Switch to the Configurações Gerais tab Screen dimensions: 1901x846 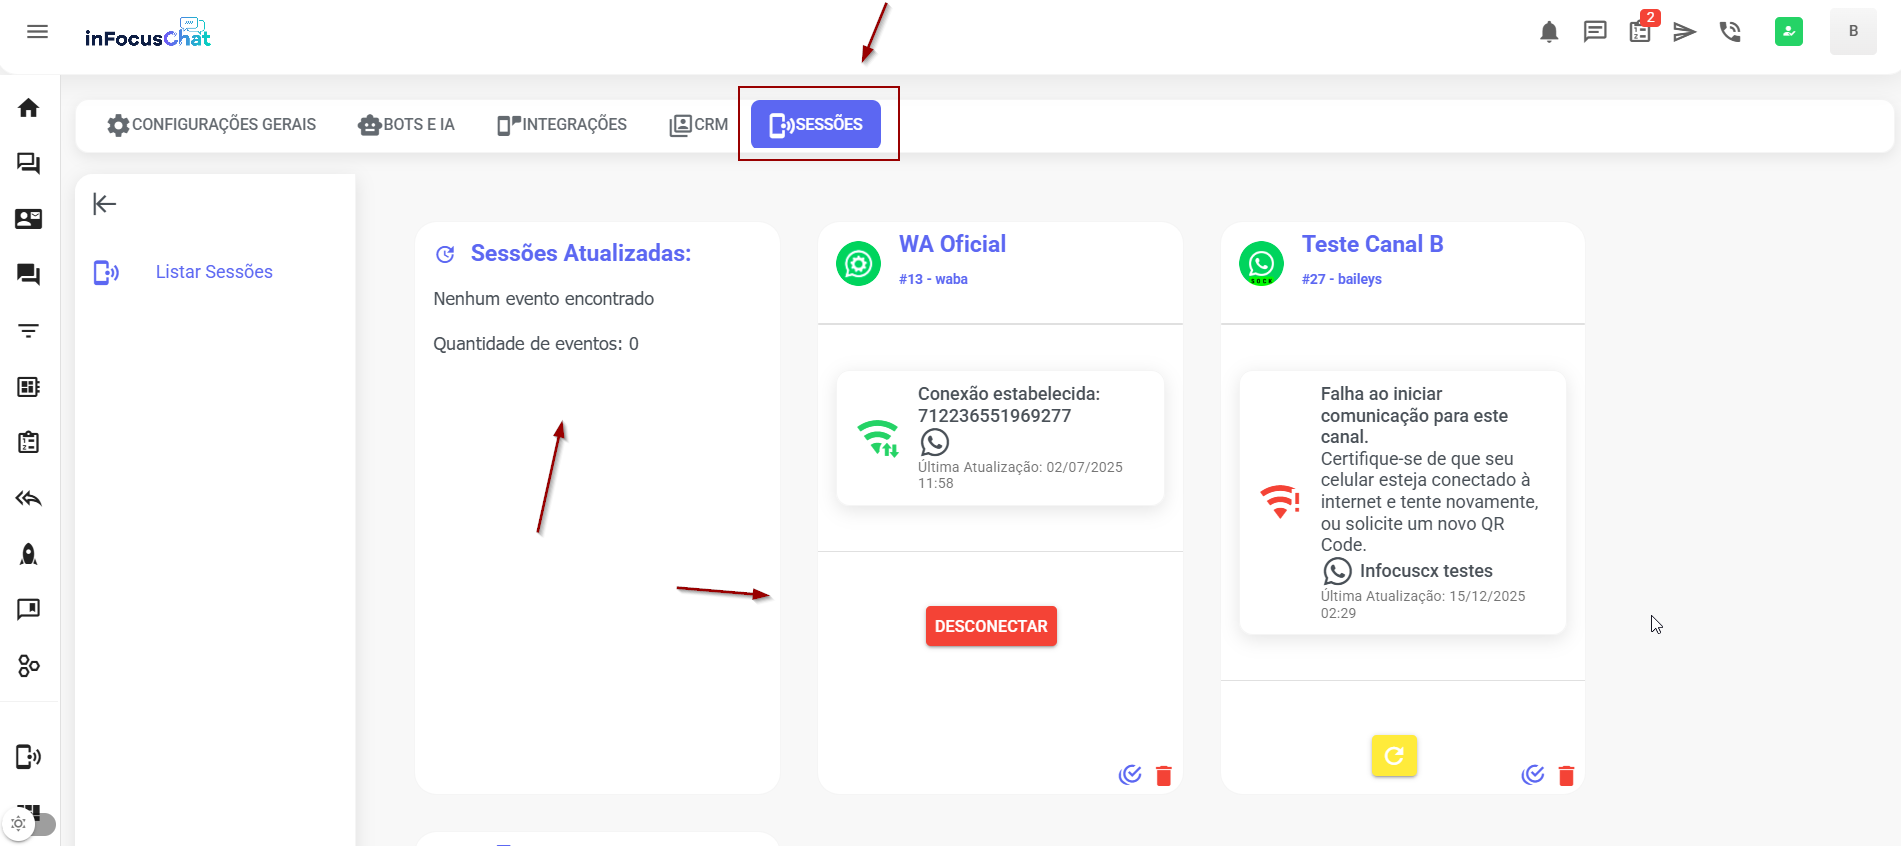(212, 125)
